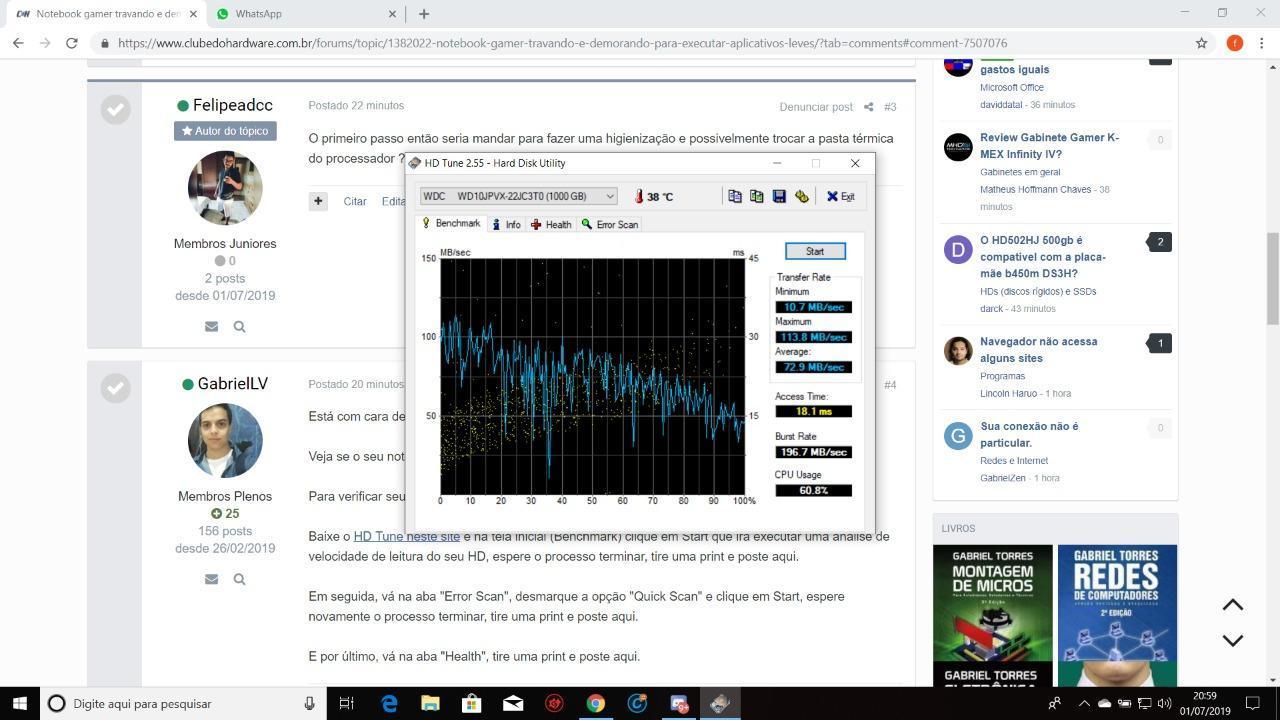Open the HD Tune neste site link
The height and width of the screenshot is (720, 1280).
tap(407, 537)
